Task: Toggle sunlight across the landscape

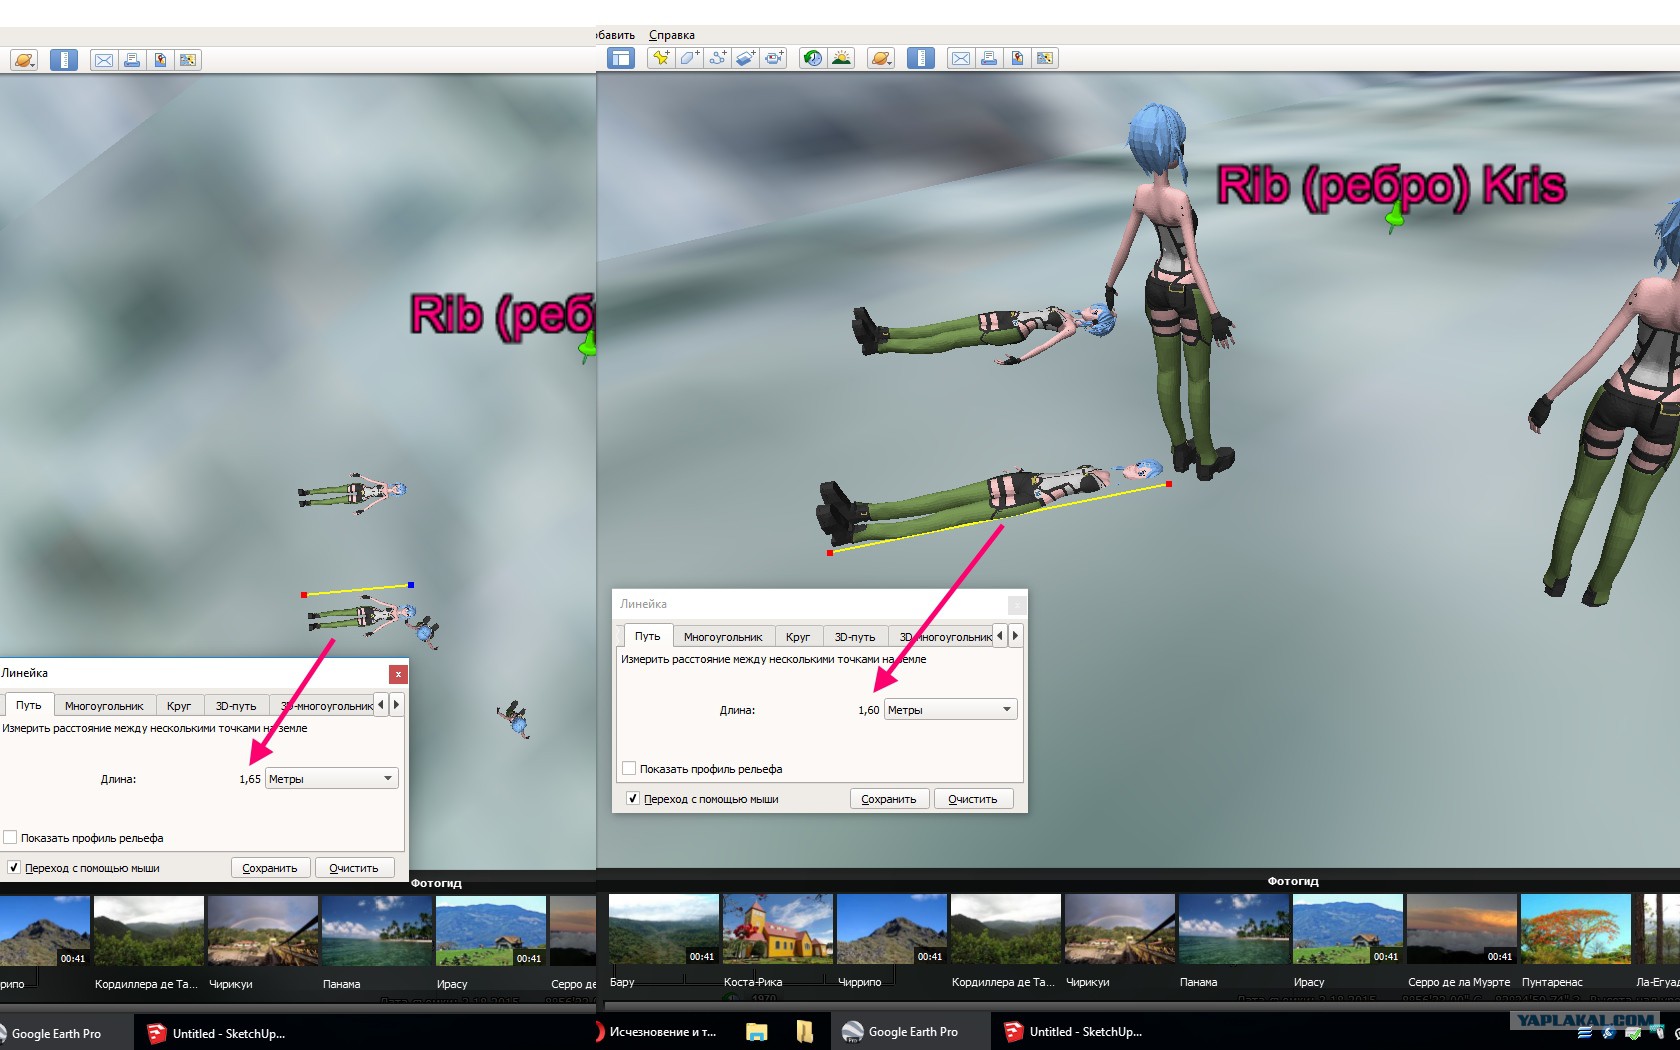Action: coord(841,58)
